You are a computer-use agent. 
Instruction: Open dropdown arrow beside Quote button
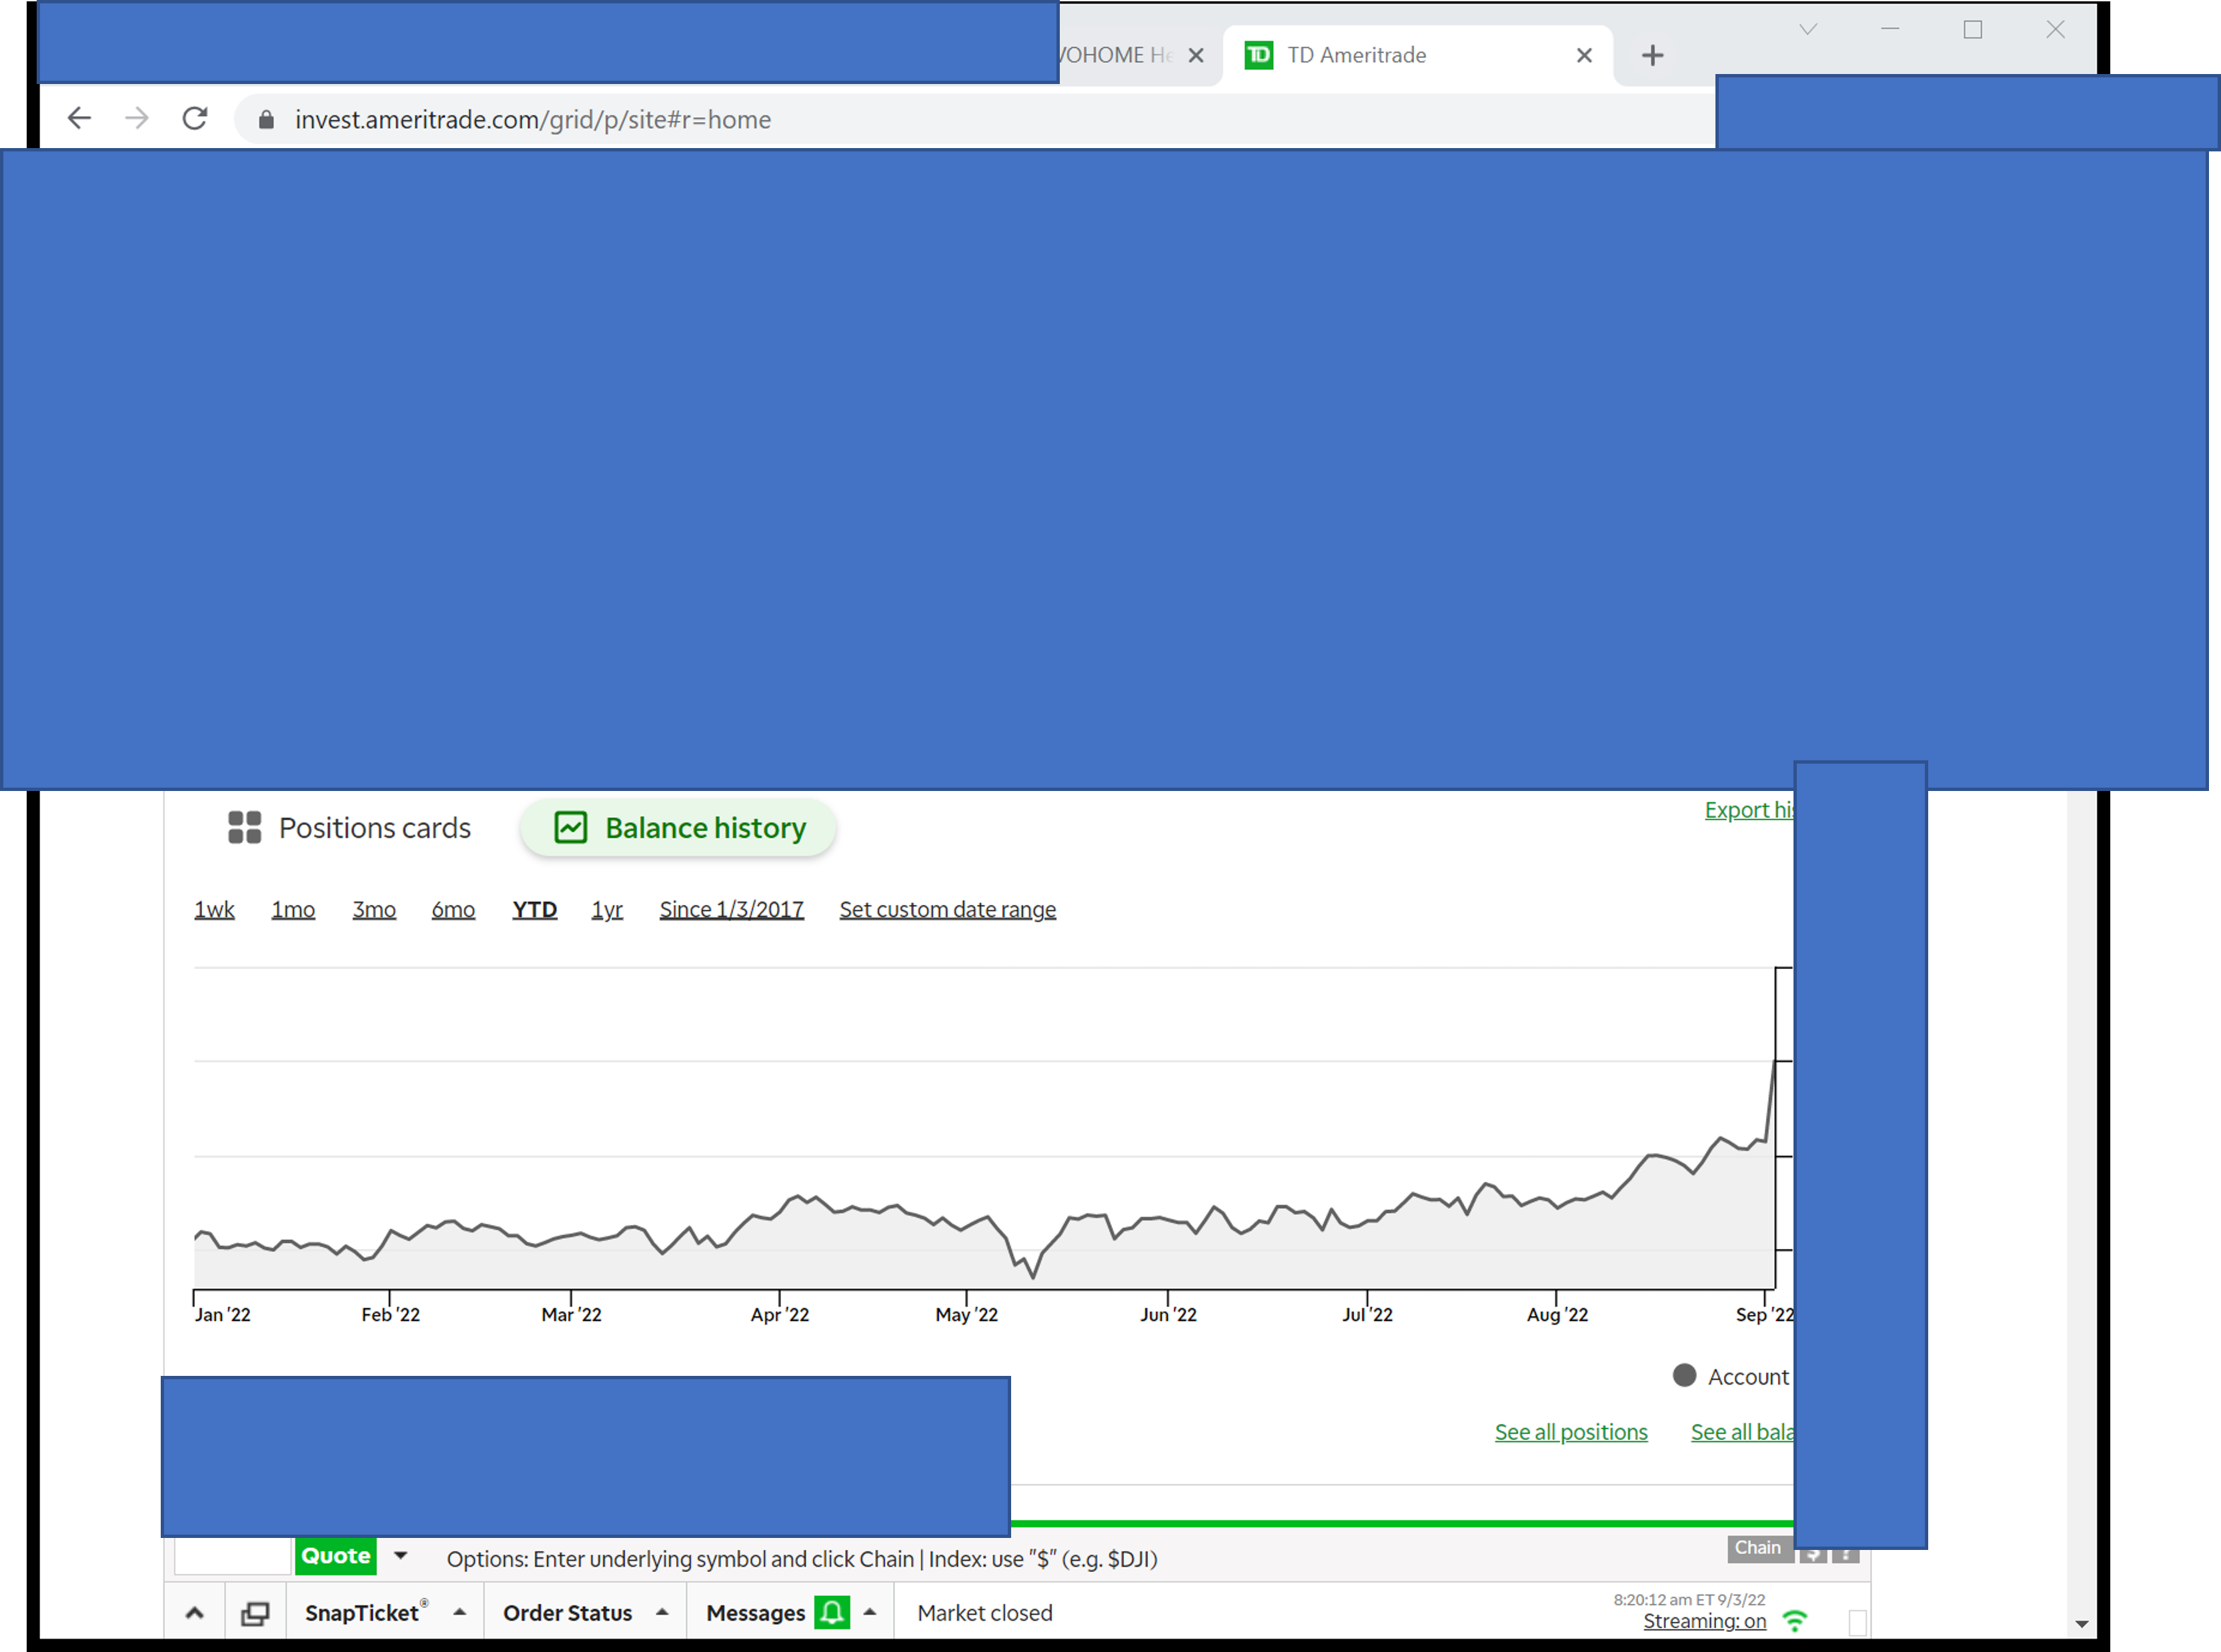pyautogui.click(x=401, y=1555)
